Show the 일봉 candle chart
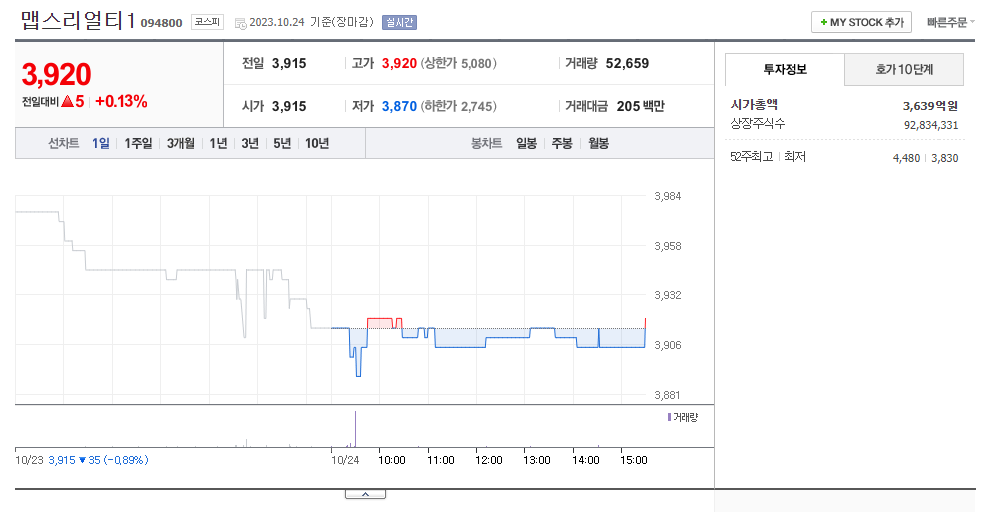The image size is (1000, 512). coord(527,143)
